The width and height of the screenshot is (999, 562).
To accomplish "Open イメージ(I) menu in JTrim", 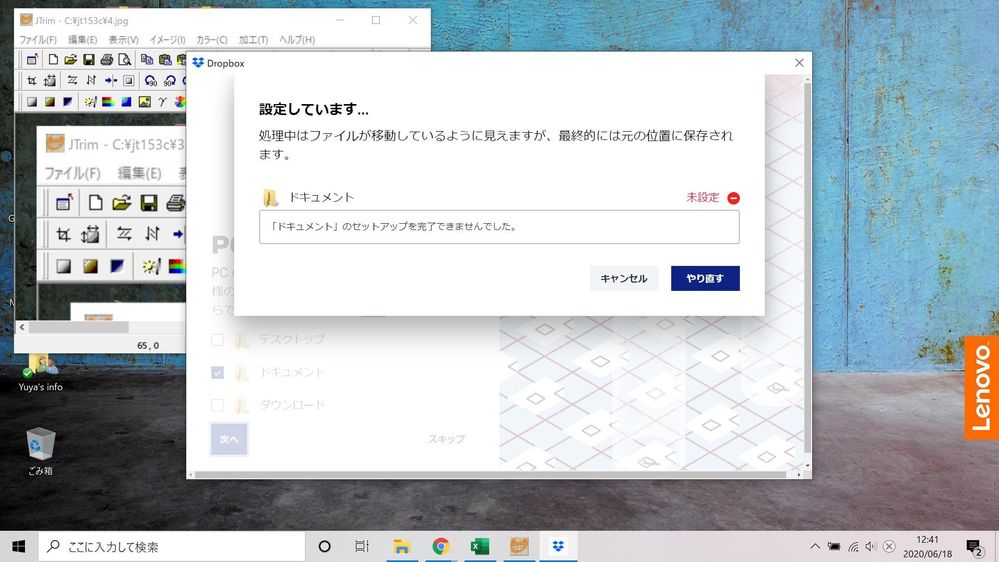I will point(167,40).
